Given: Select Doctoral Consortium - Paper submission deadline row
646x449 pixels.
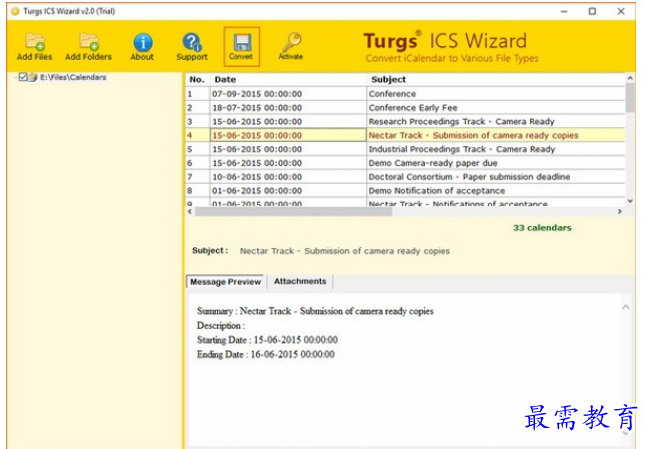Looking at the screenshot, I should [405, 177].
